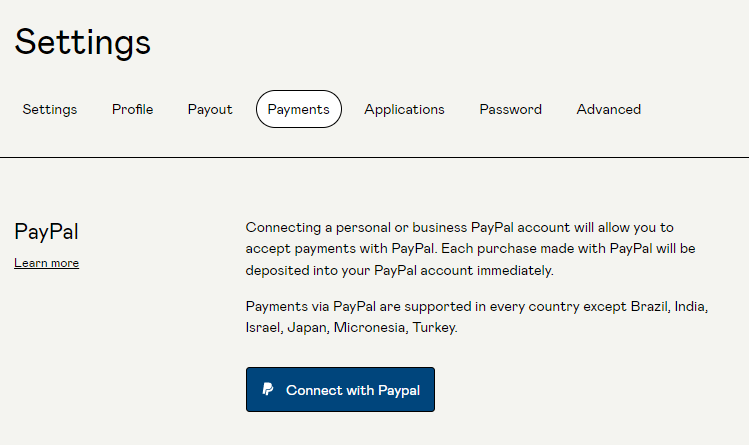Switch to the Password tab

point(510,109)
